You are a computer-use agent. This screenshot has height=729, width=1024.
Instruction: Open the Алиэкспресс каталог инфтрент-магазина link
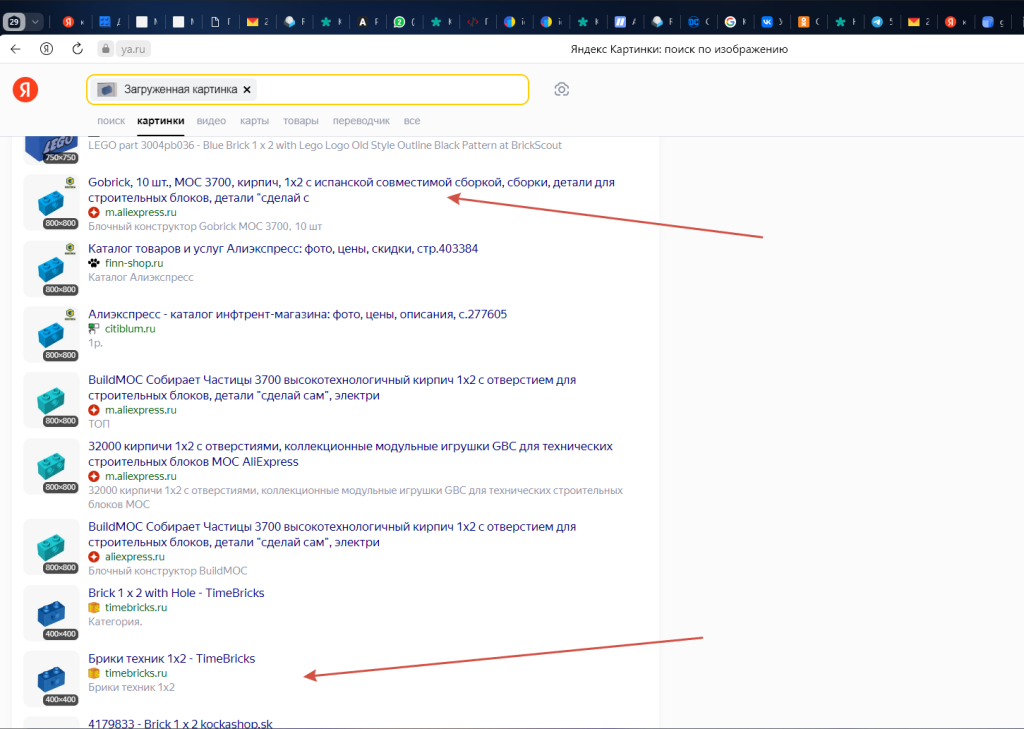click(x=297, y=314)
